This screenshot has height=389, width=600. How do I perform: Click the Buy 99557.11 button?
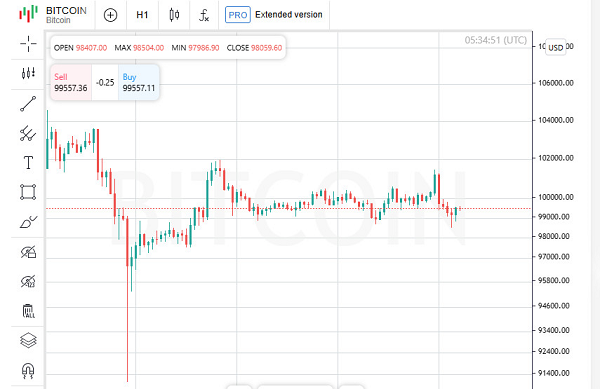(x=139, y=82)
